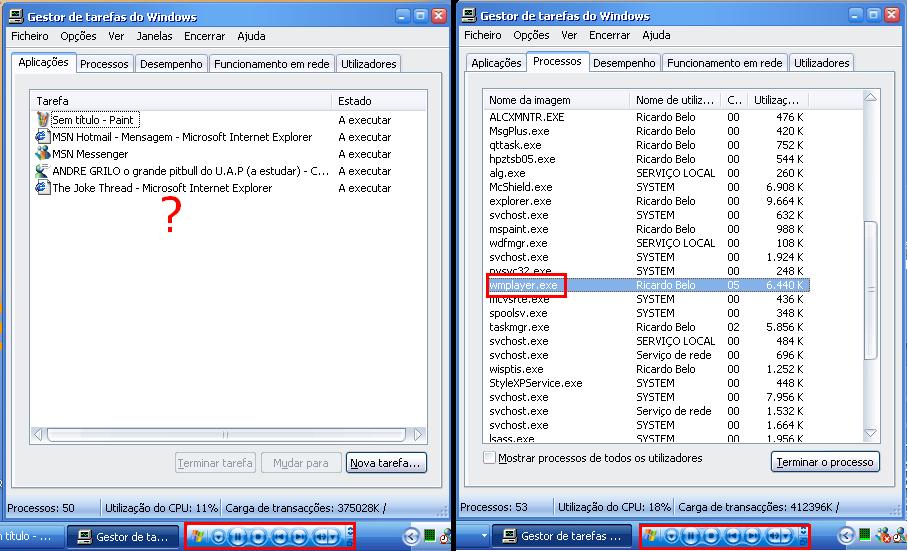Open the media player menu arrow on the left taskbar

(219, 536)
